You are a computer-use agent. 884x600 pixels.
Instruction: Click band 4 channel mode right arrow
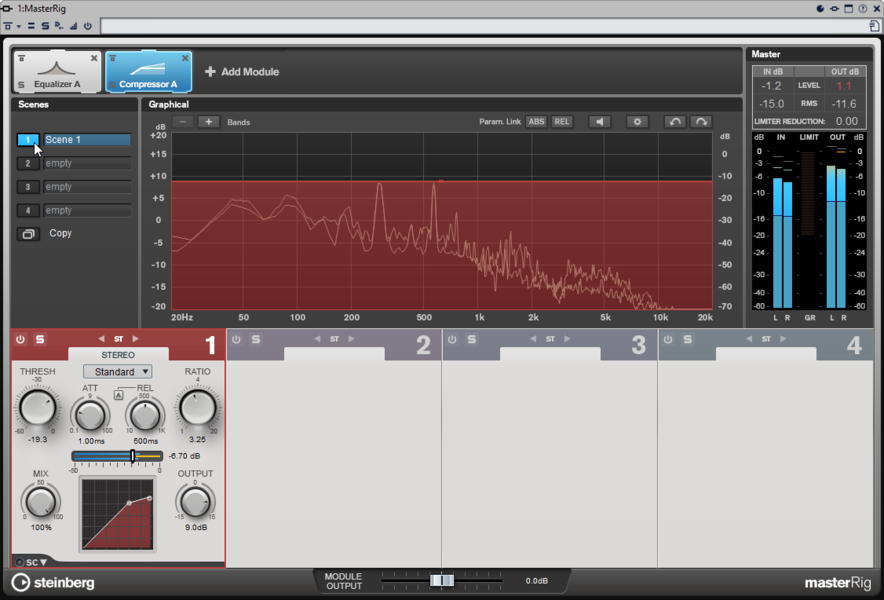pyautogui.click(x=783, y=339)
